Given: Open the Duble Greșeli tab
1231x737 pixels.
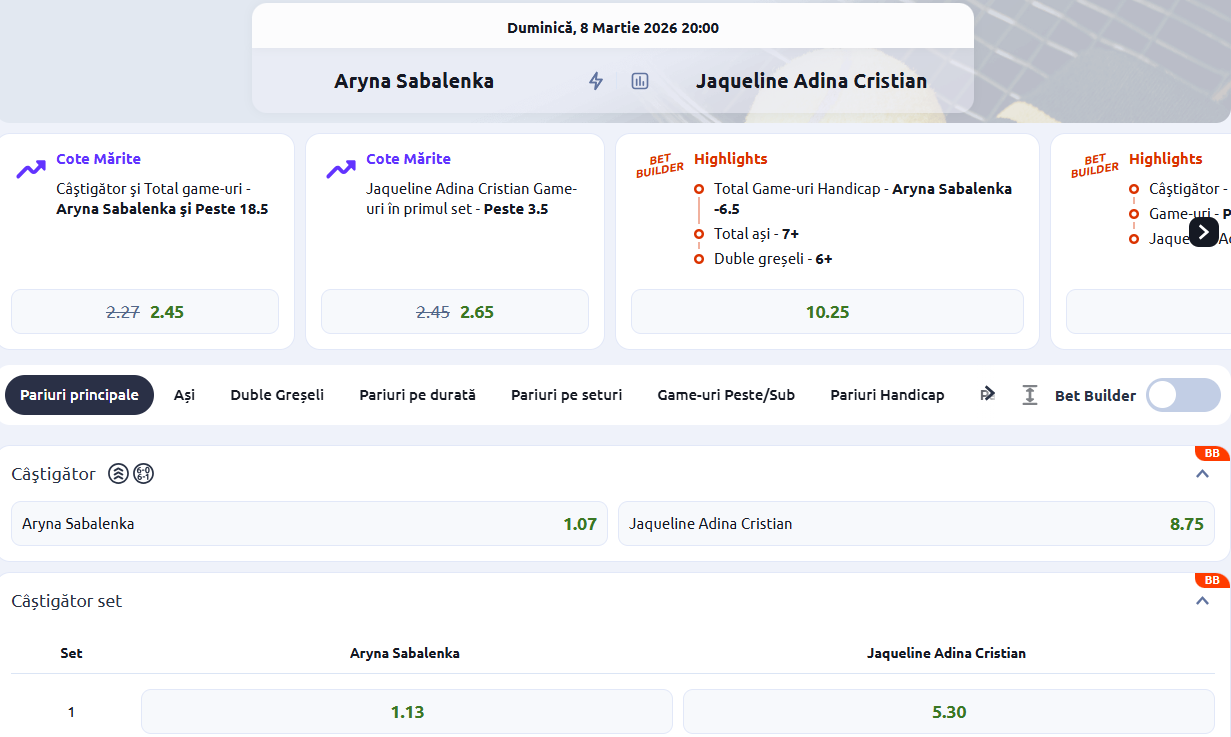Looking at the screenshot, I should pyautogui.click(x=277, y=395).
